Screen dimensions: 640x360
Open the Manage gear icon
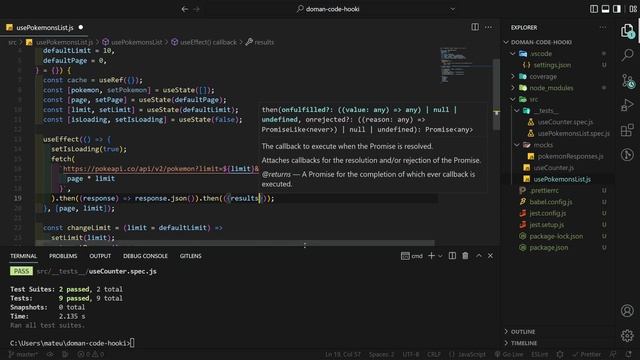(x=627, y=336)
